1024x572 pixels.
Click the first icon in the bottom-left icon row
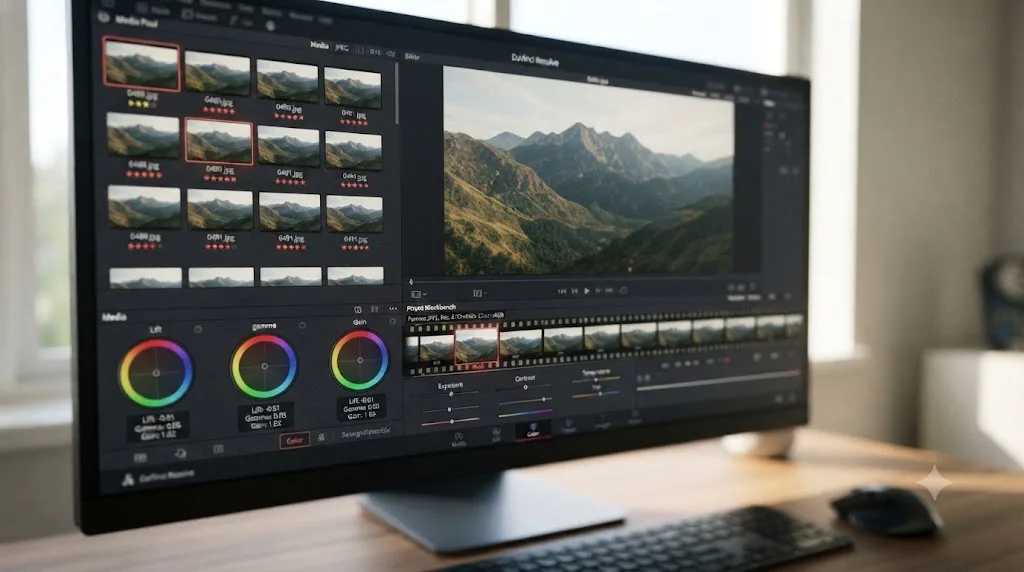[140, 457]
